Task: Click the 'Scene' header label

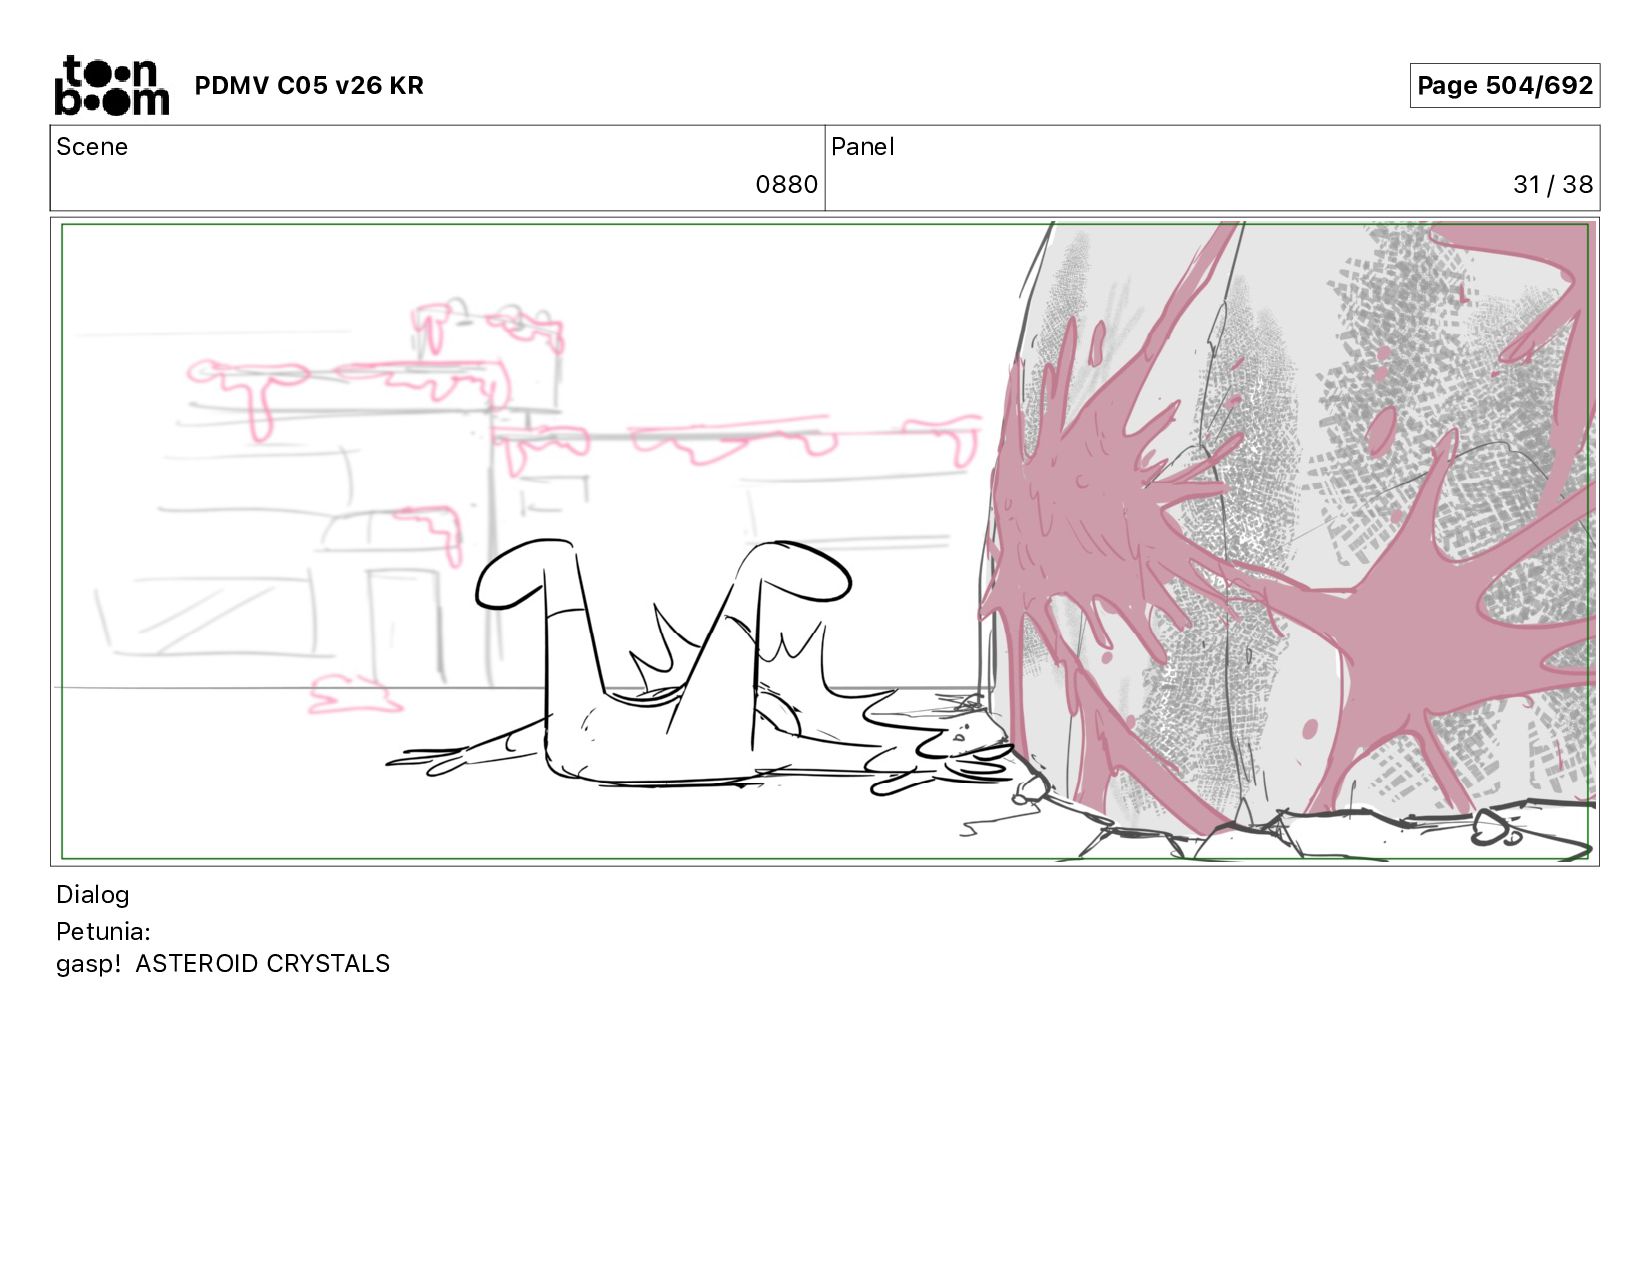Action: point(92,147)
